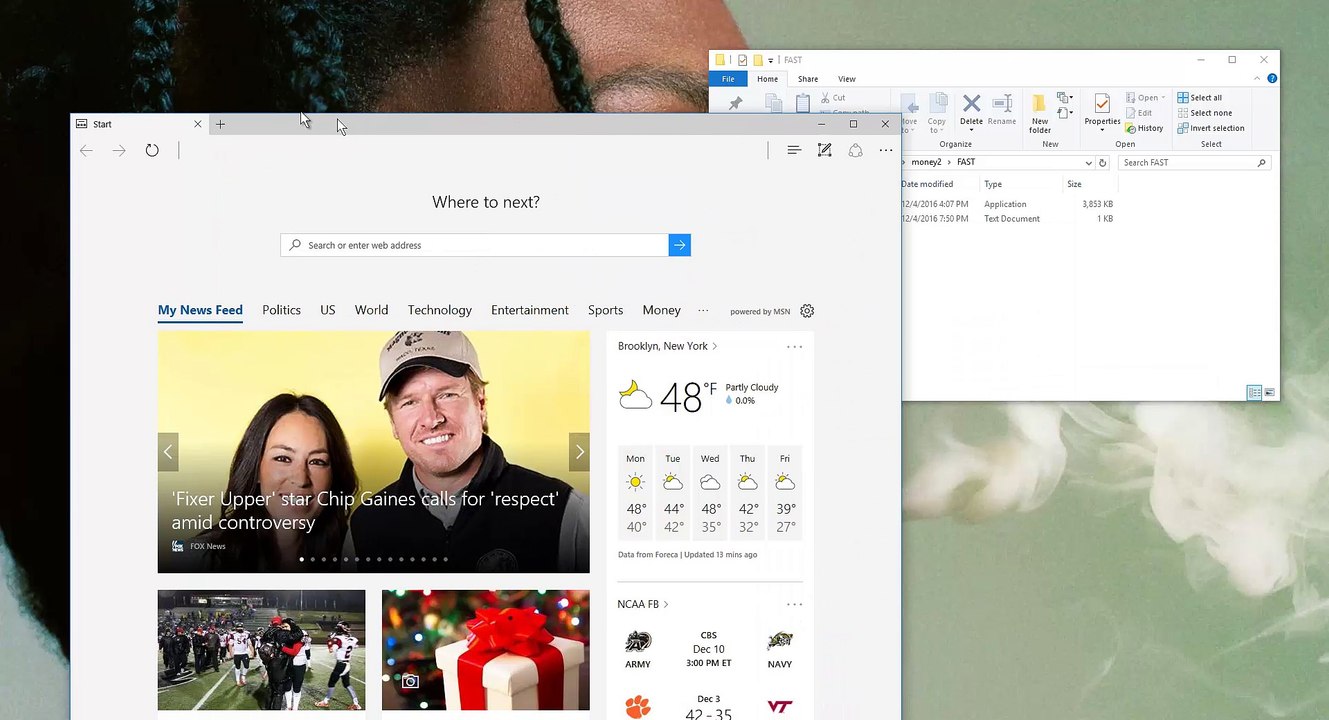Open the Share ribbon tab in File Explorer
The height and width of the screenshot is (720, 1329).
(808, 79)
